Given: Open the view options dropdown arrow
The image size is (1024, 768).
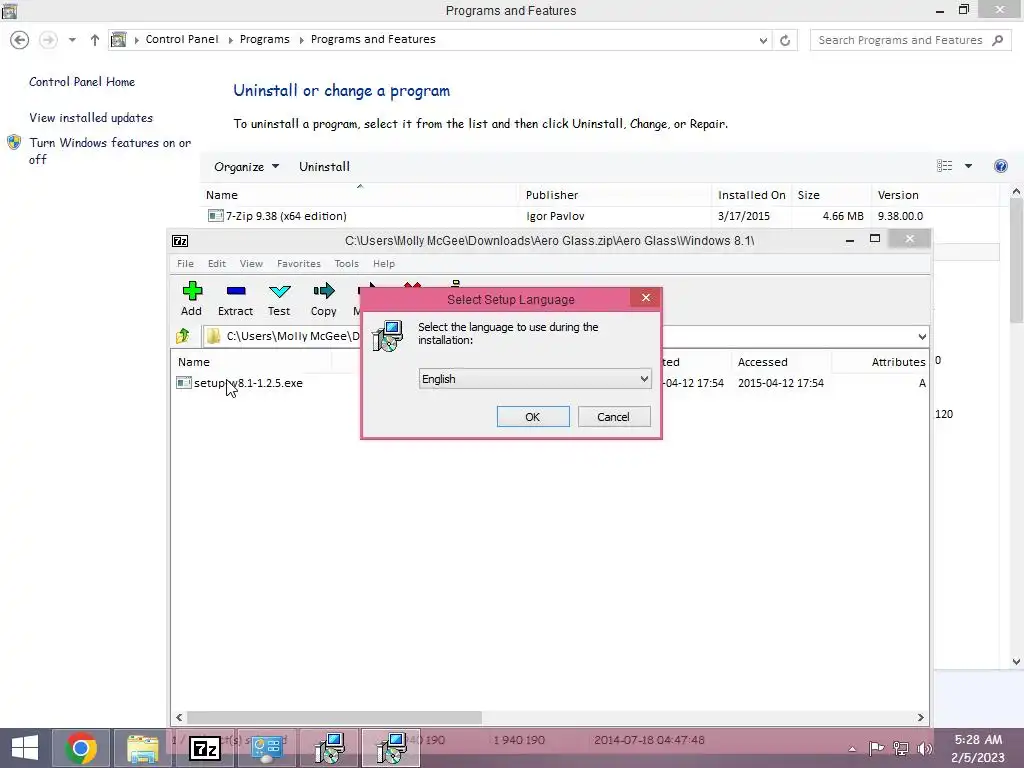Looking at the screenshot, I should click(968, 166).
